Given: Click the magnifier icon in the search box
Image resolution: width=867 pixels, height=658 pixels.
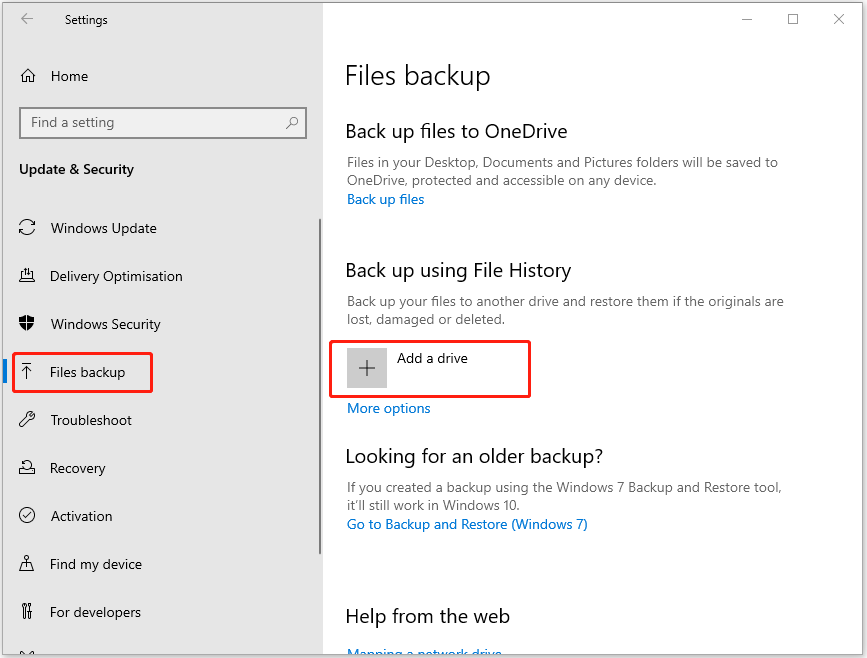Looking at the screenshot, I should [292, 123].
